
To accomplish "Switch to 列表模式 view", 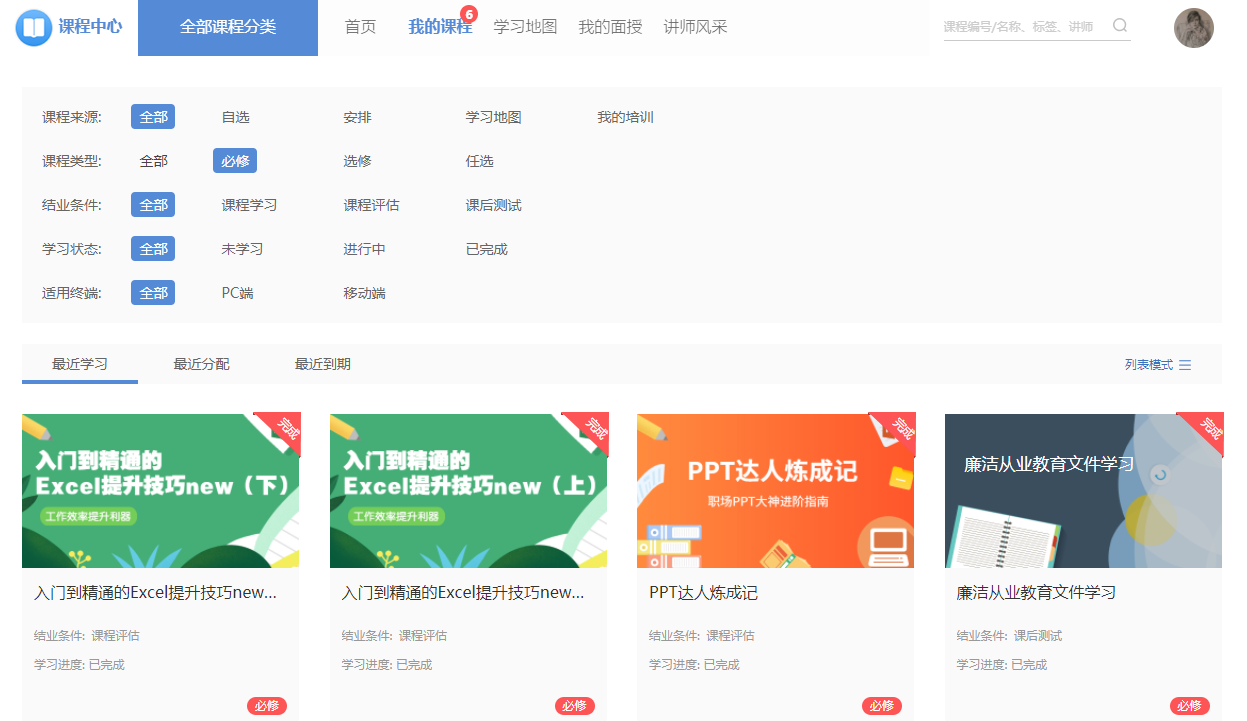I will click(x=1148, y=365).
